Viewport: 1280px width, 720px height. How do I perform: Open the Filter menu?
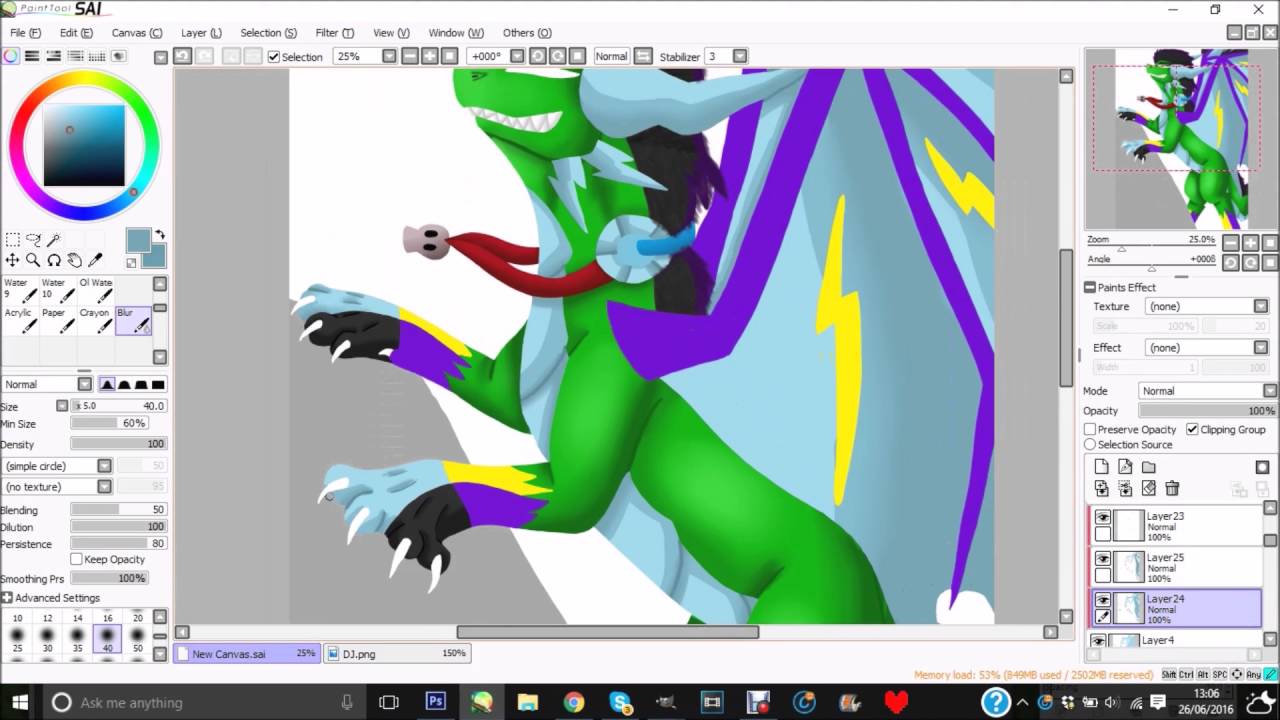pyautogui.click(x=334, y=33)
